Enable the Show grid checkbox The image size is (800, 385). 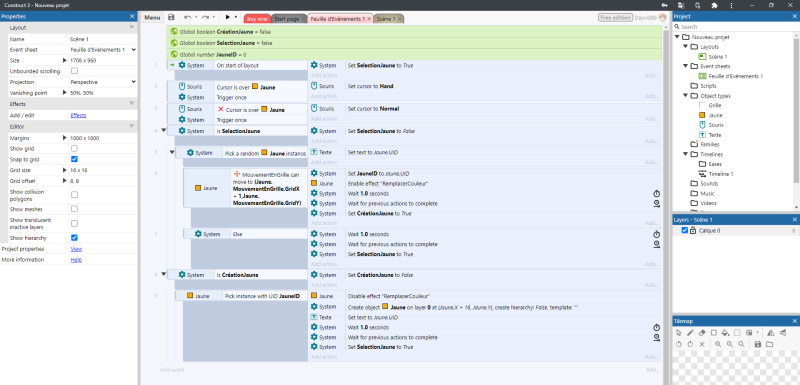[x=74, y=148]
